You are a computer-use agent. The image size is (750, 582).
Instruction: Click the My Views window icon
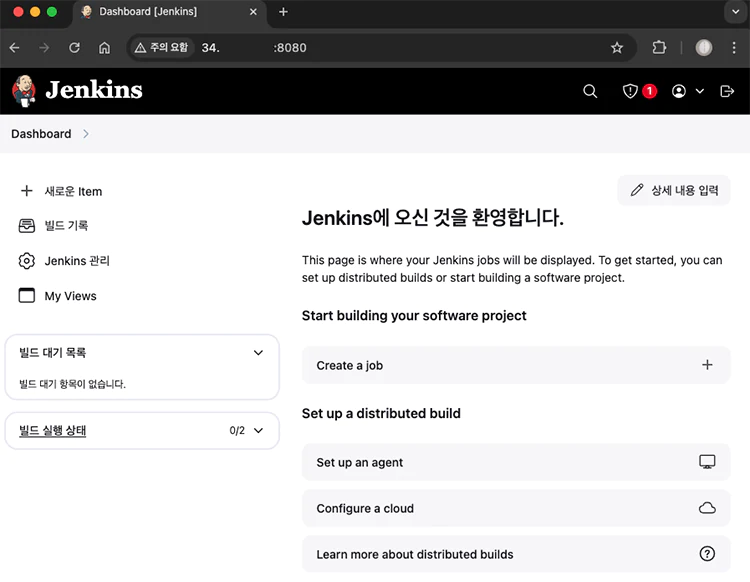pos(27,296)
